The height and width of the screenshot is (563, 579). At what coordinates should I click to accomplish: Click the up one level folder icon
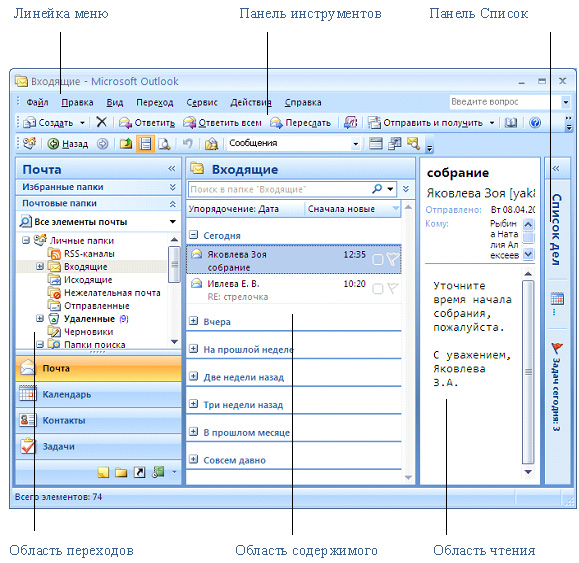pos(126,144)
